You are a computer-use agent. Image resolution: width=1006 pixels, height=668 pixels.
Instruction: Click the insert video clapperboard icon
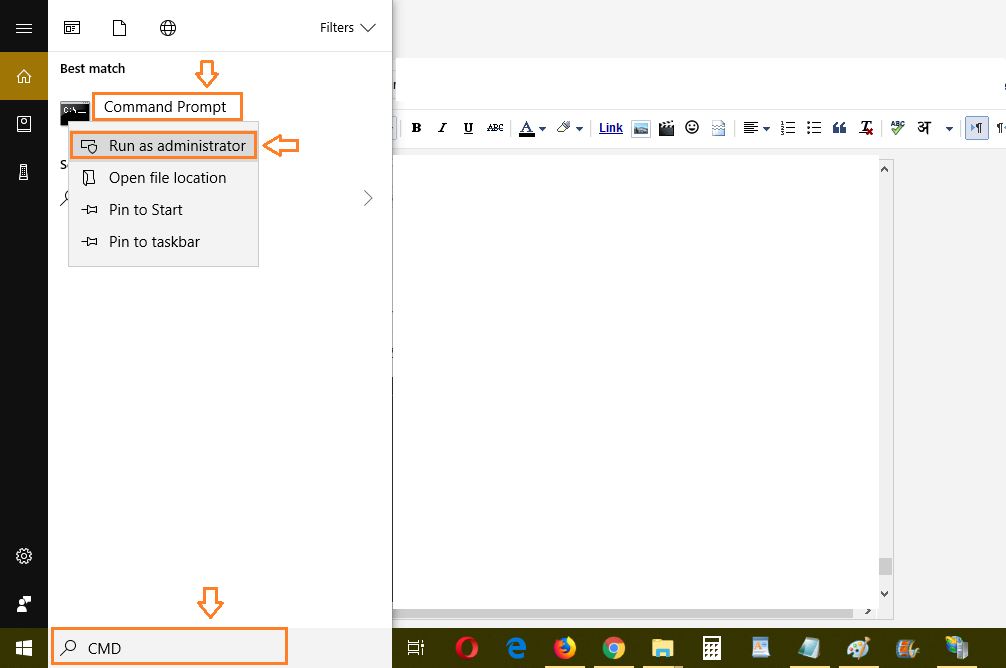click(666, 128)
